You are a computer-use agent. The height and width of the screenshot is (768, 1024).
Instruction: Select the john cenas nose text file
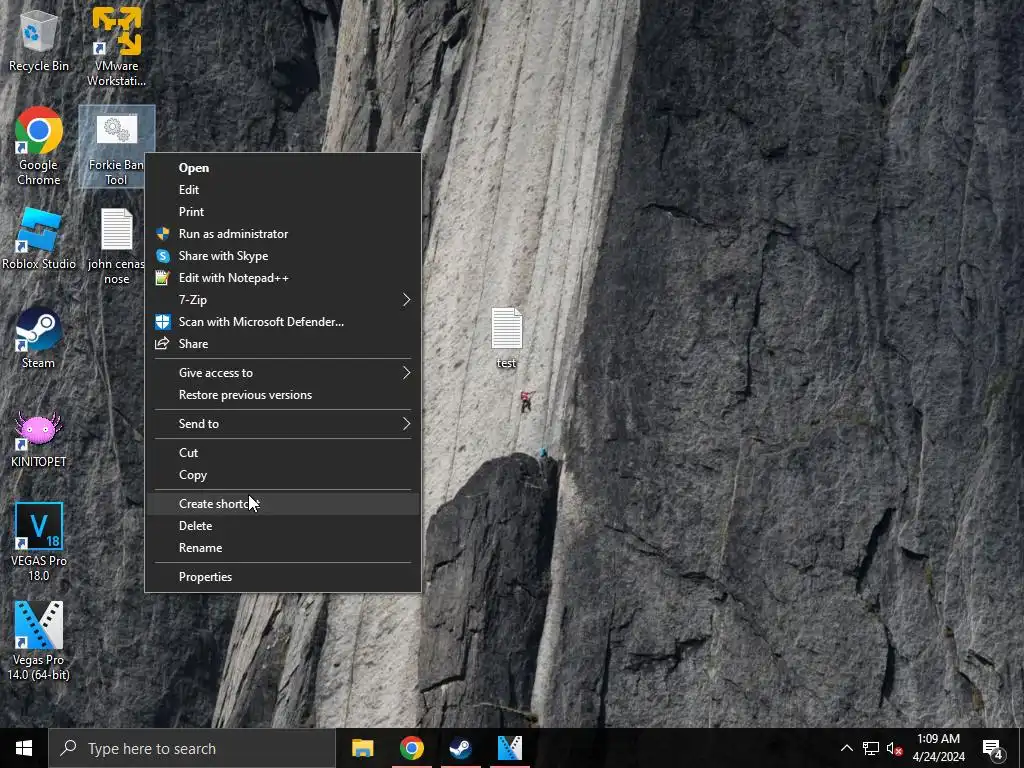pyautogui.click(x=116, y=246)
